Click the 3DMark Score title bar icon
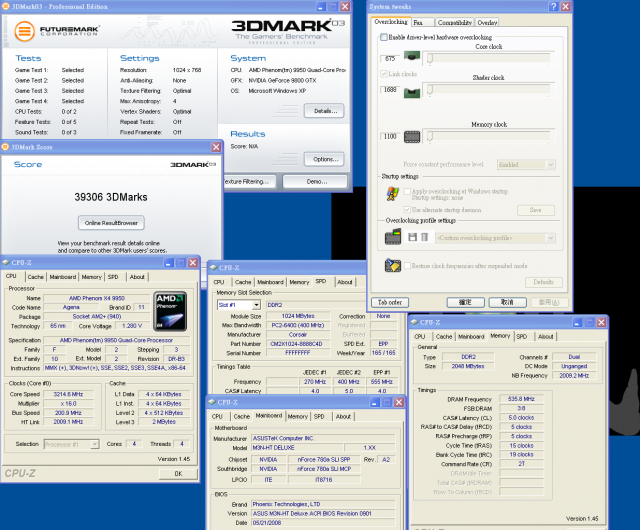Viewport: 640px width, 530px height. [6, 147]
